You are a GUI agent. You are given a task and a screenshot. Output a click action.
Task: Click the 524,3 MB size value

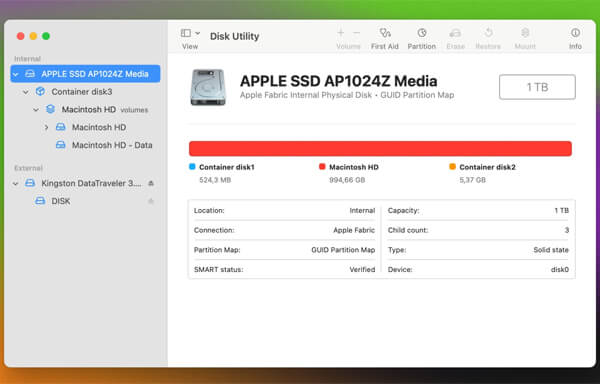[215, 180]
